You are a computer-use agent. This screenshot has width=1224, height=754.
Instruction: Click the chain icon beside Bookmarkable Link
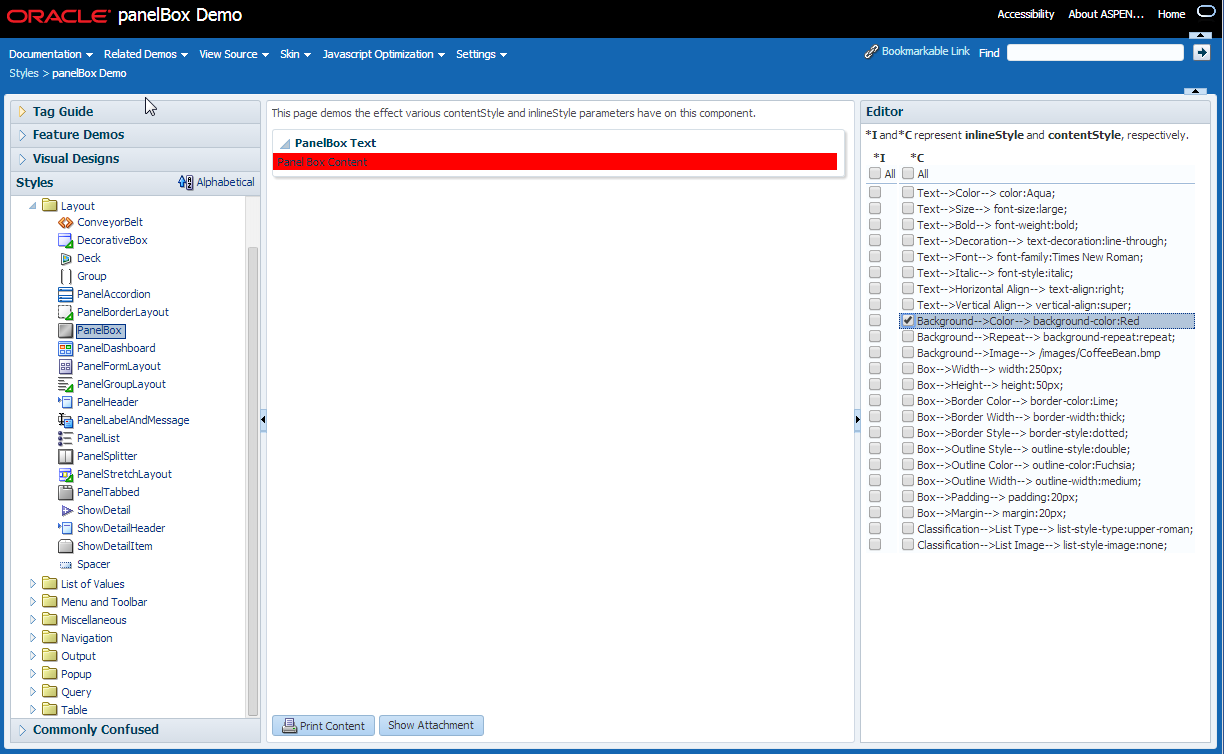tap(871, 52)
